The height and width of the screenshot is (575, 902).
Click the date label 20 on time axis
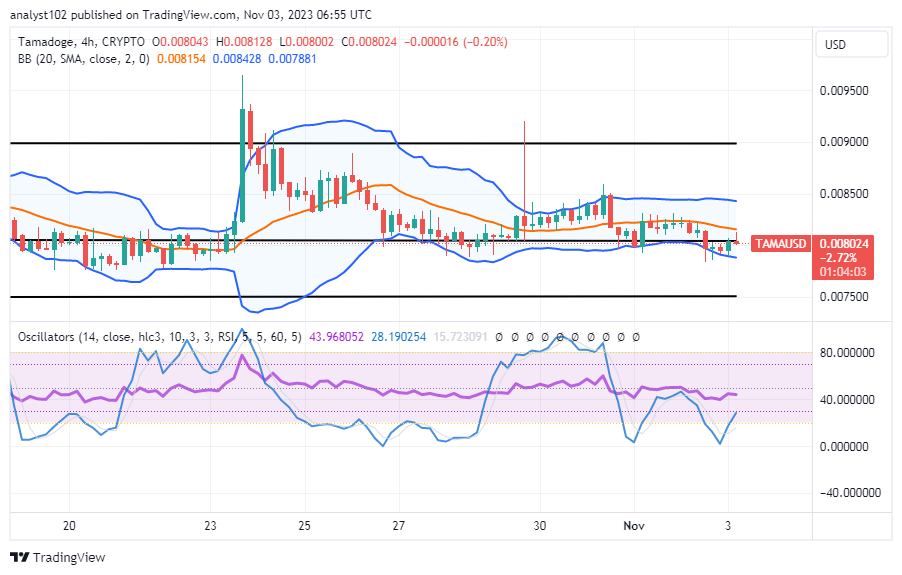coord(69,526)
